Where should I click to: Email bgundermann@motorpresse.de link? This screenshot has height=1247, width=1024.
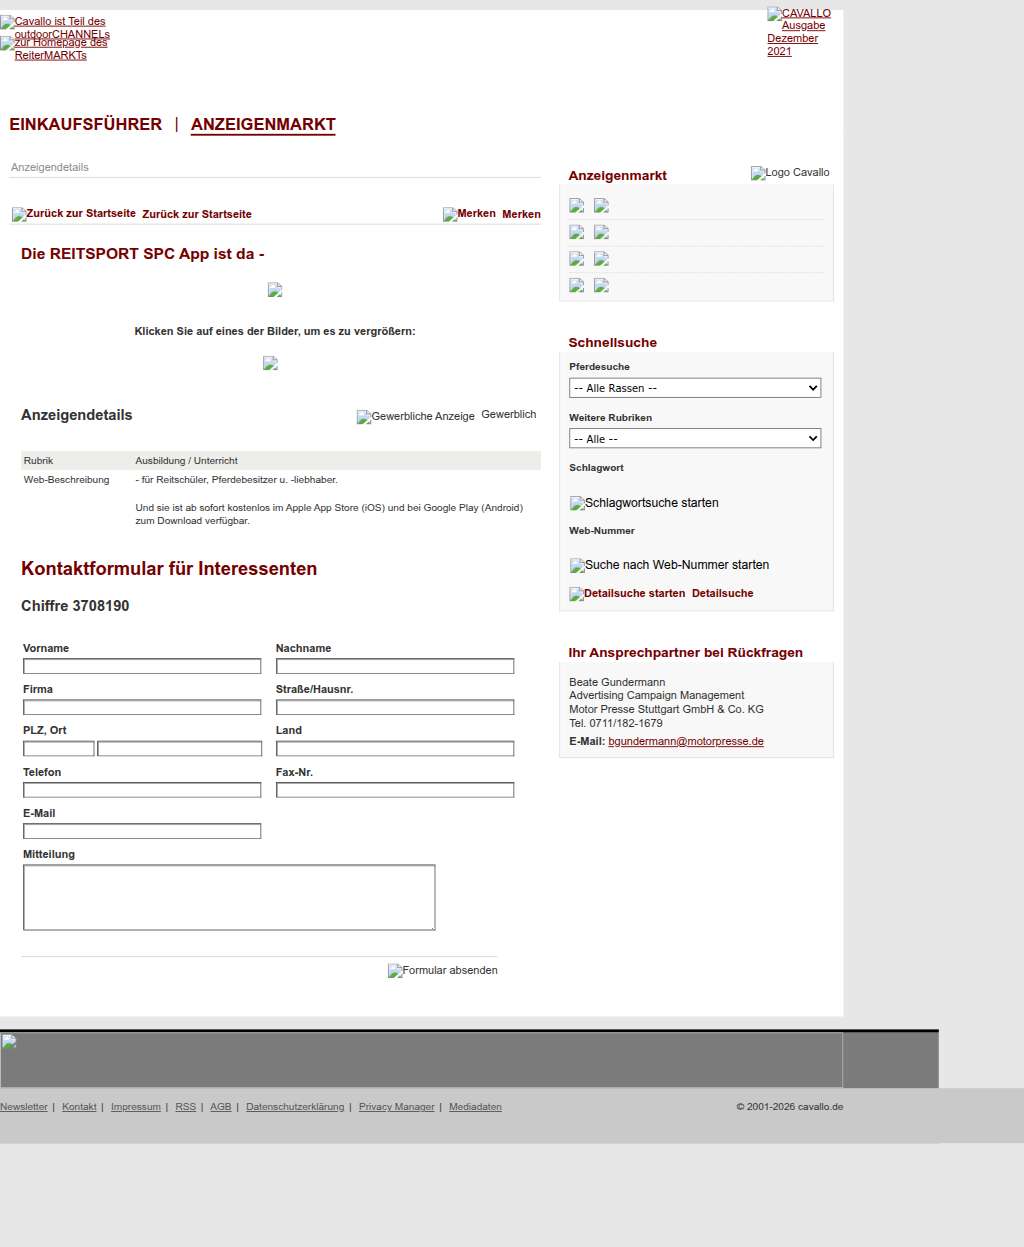point(685,742)
